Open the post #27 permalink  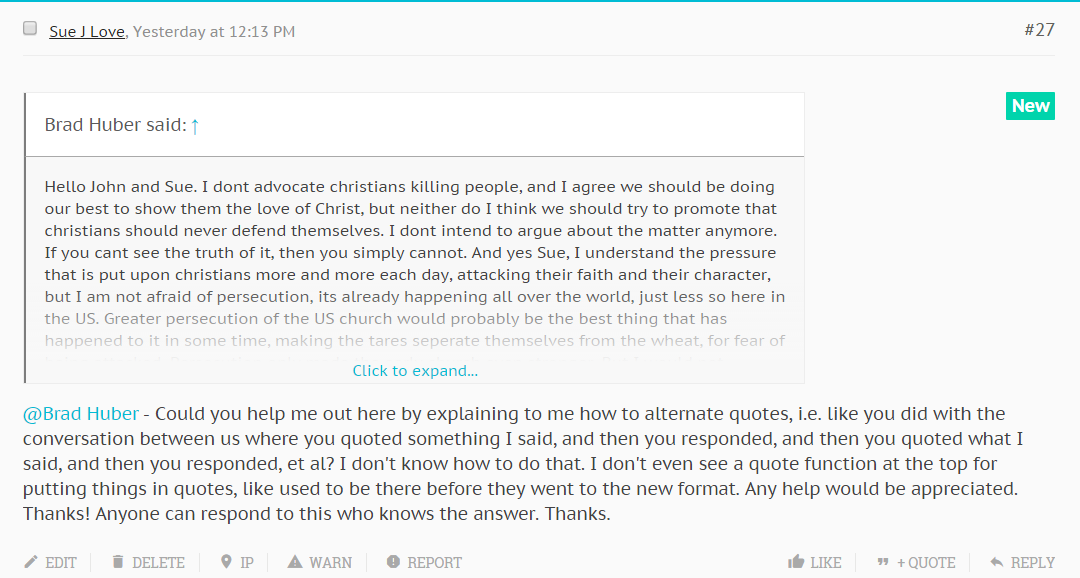(1039, 30)
